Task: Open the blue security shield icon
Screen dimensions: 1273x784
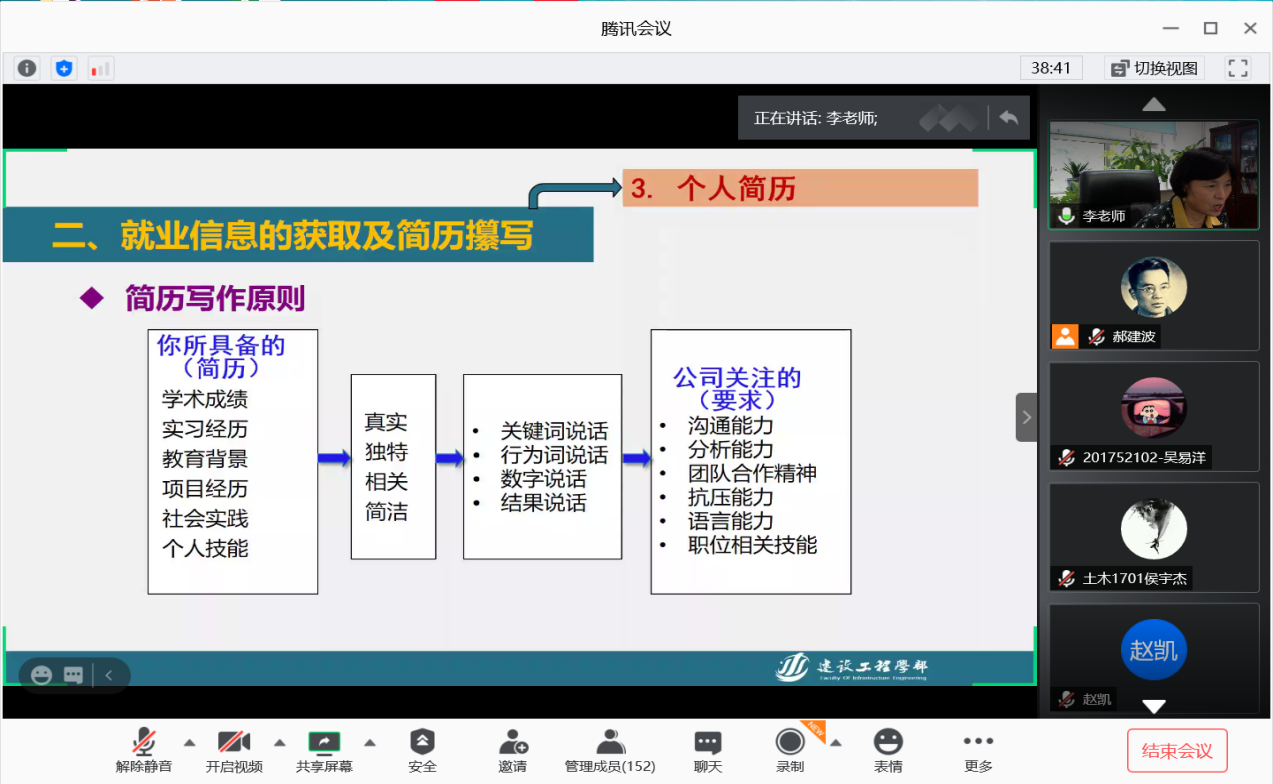Action: click(x=64, y=68)
